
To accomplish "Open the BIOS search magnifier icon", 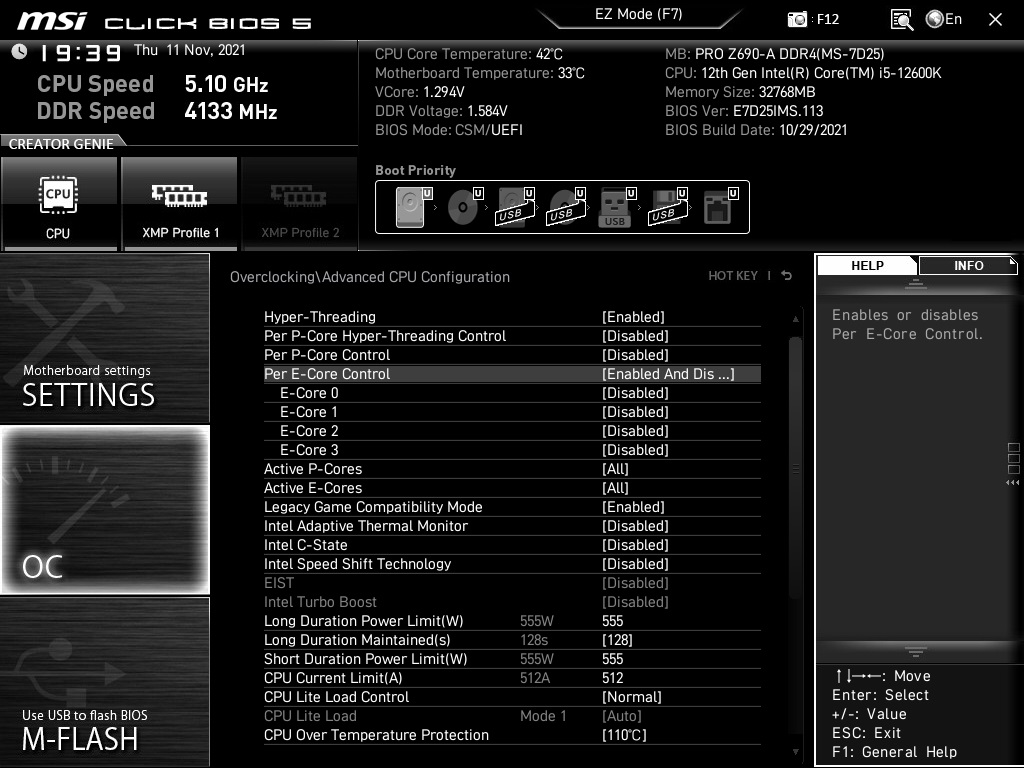I will pos(902,20).
